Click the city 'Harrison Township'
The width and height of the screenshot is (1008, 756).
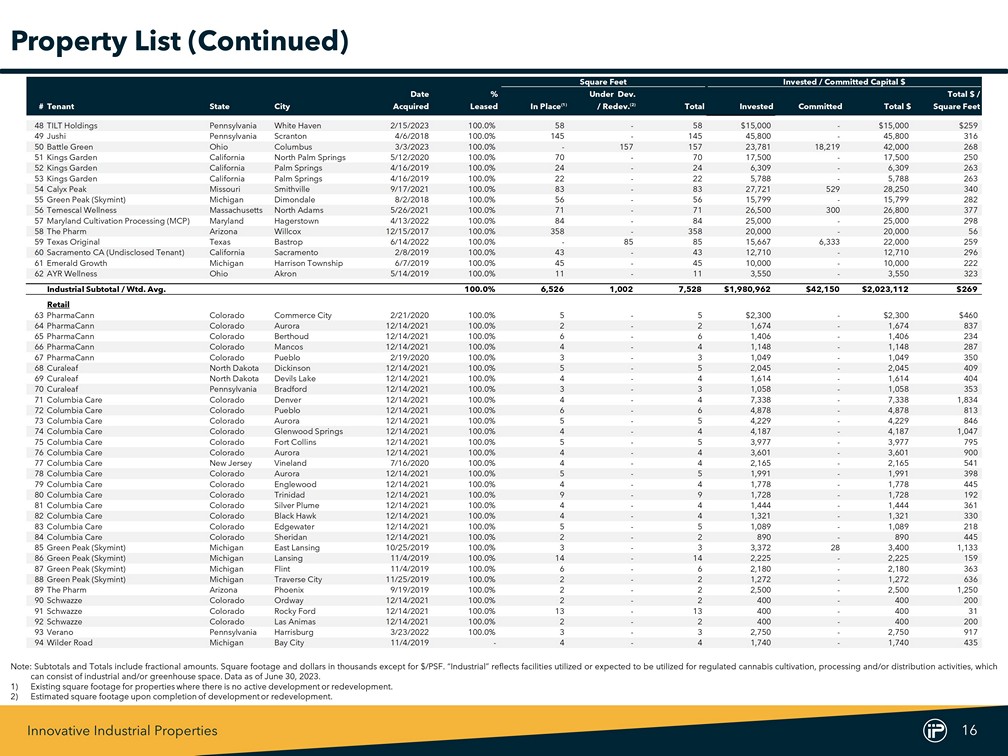309,263
